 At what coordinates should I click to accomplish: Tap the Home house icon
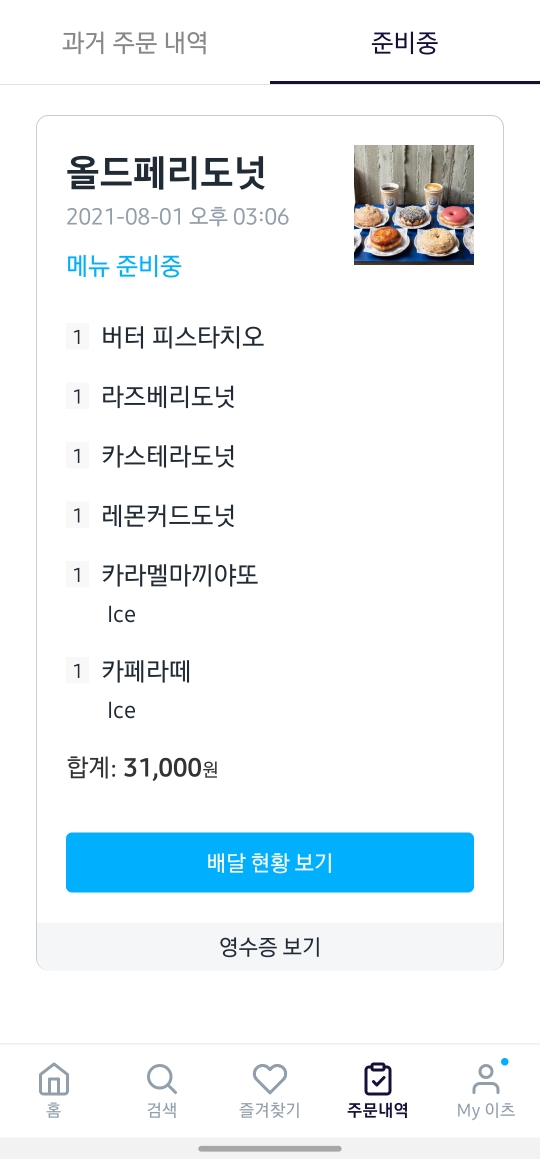[x=54, y=1080]
